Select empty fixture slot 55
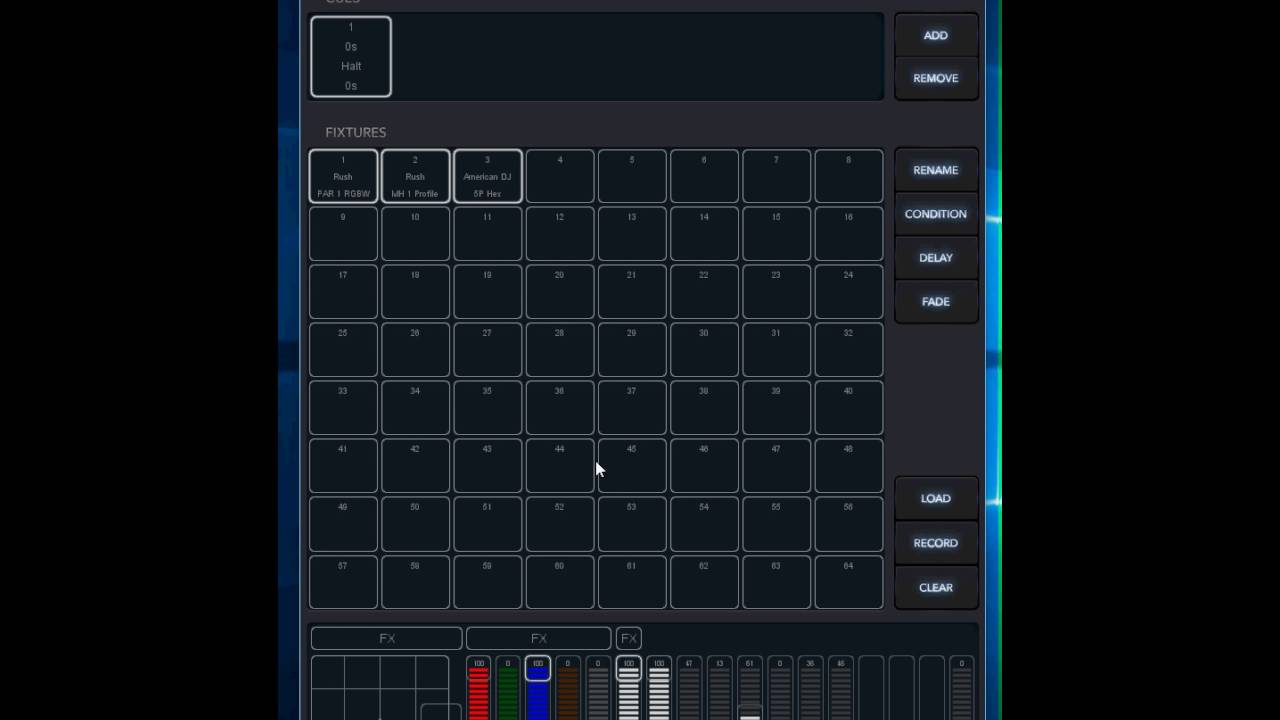The width and height of the screenshot is (1280, 720). 776,524
